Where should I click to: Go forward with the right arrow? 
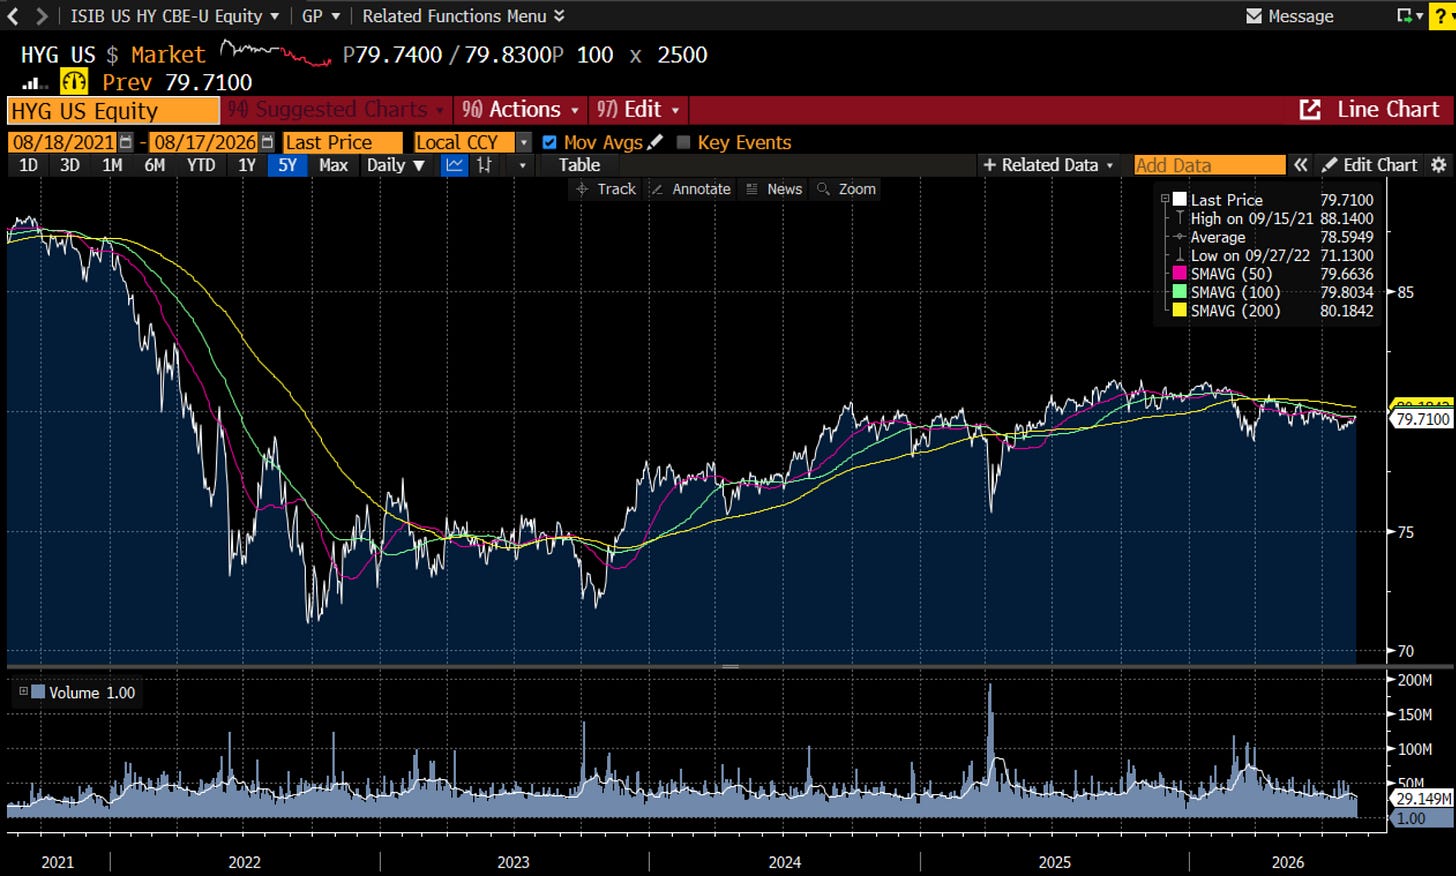[x=41, y=16]
